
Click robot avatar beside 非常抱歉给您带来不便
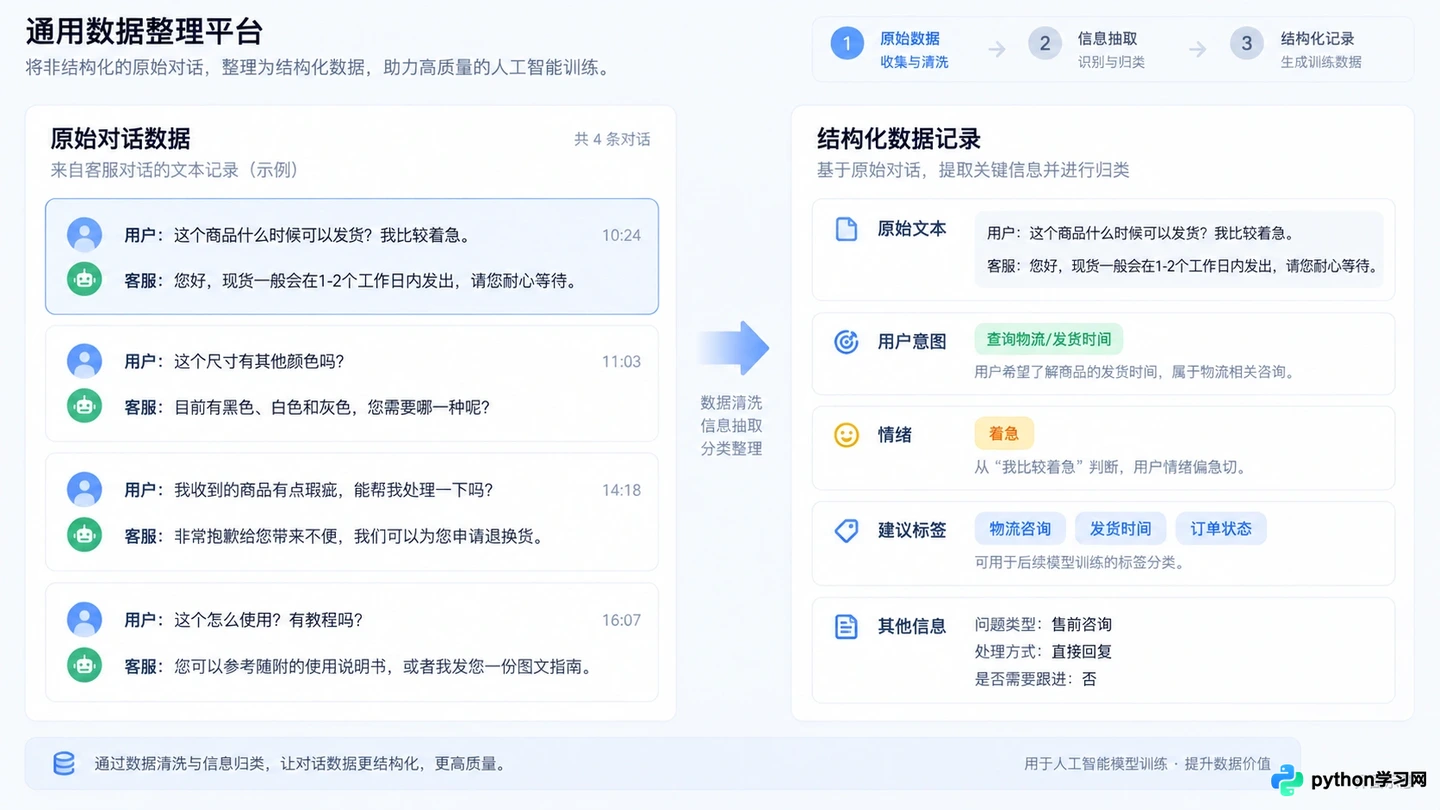pyautogui.click(x=85, y=535)
